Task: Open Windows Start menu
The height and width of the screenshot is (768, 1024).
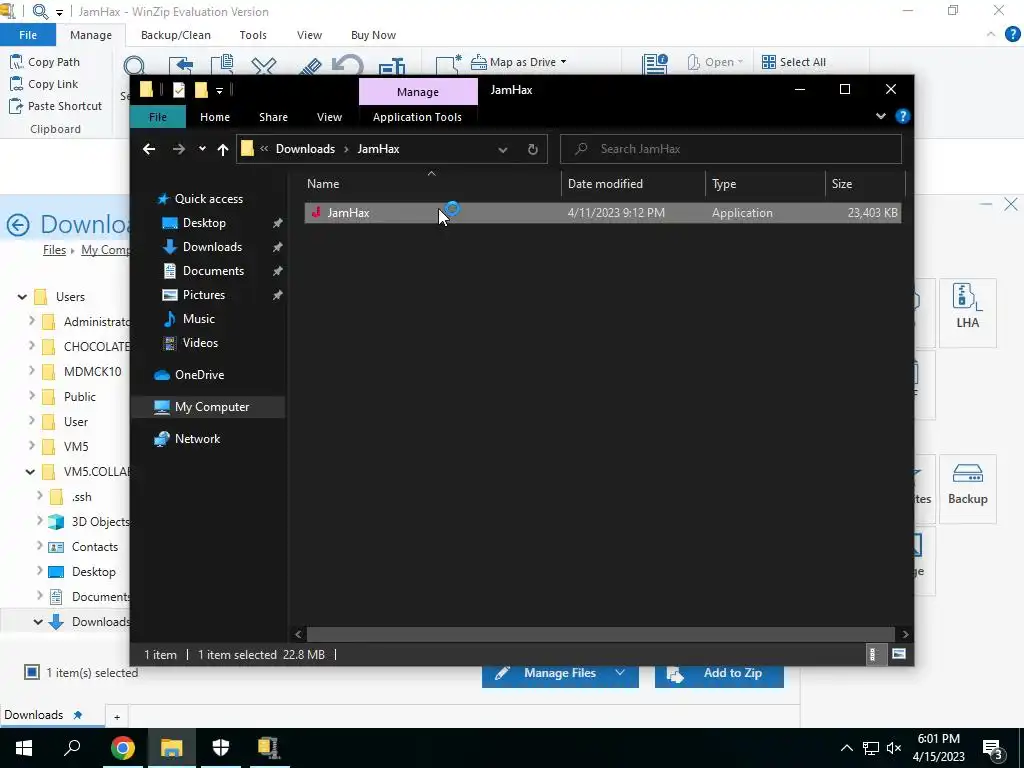Action: [x=24, y=748]
